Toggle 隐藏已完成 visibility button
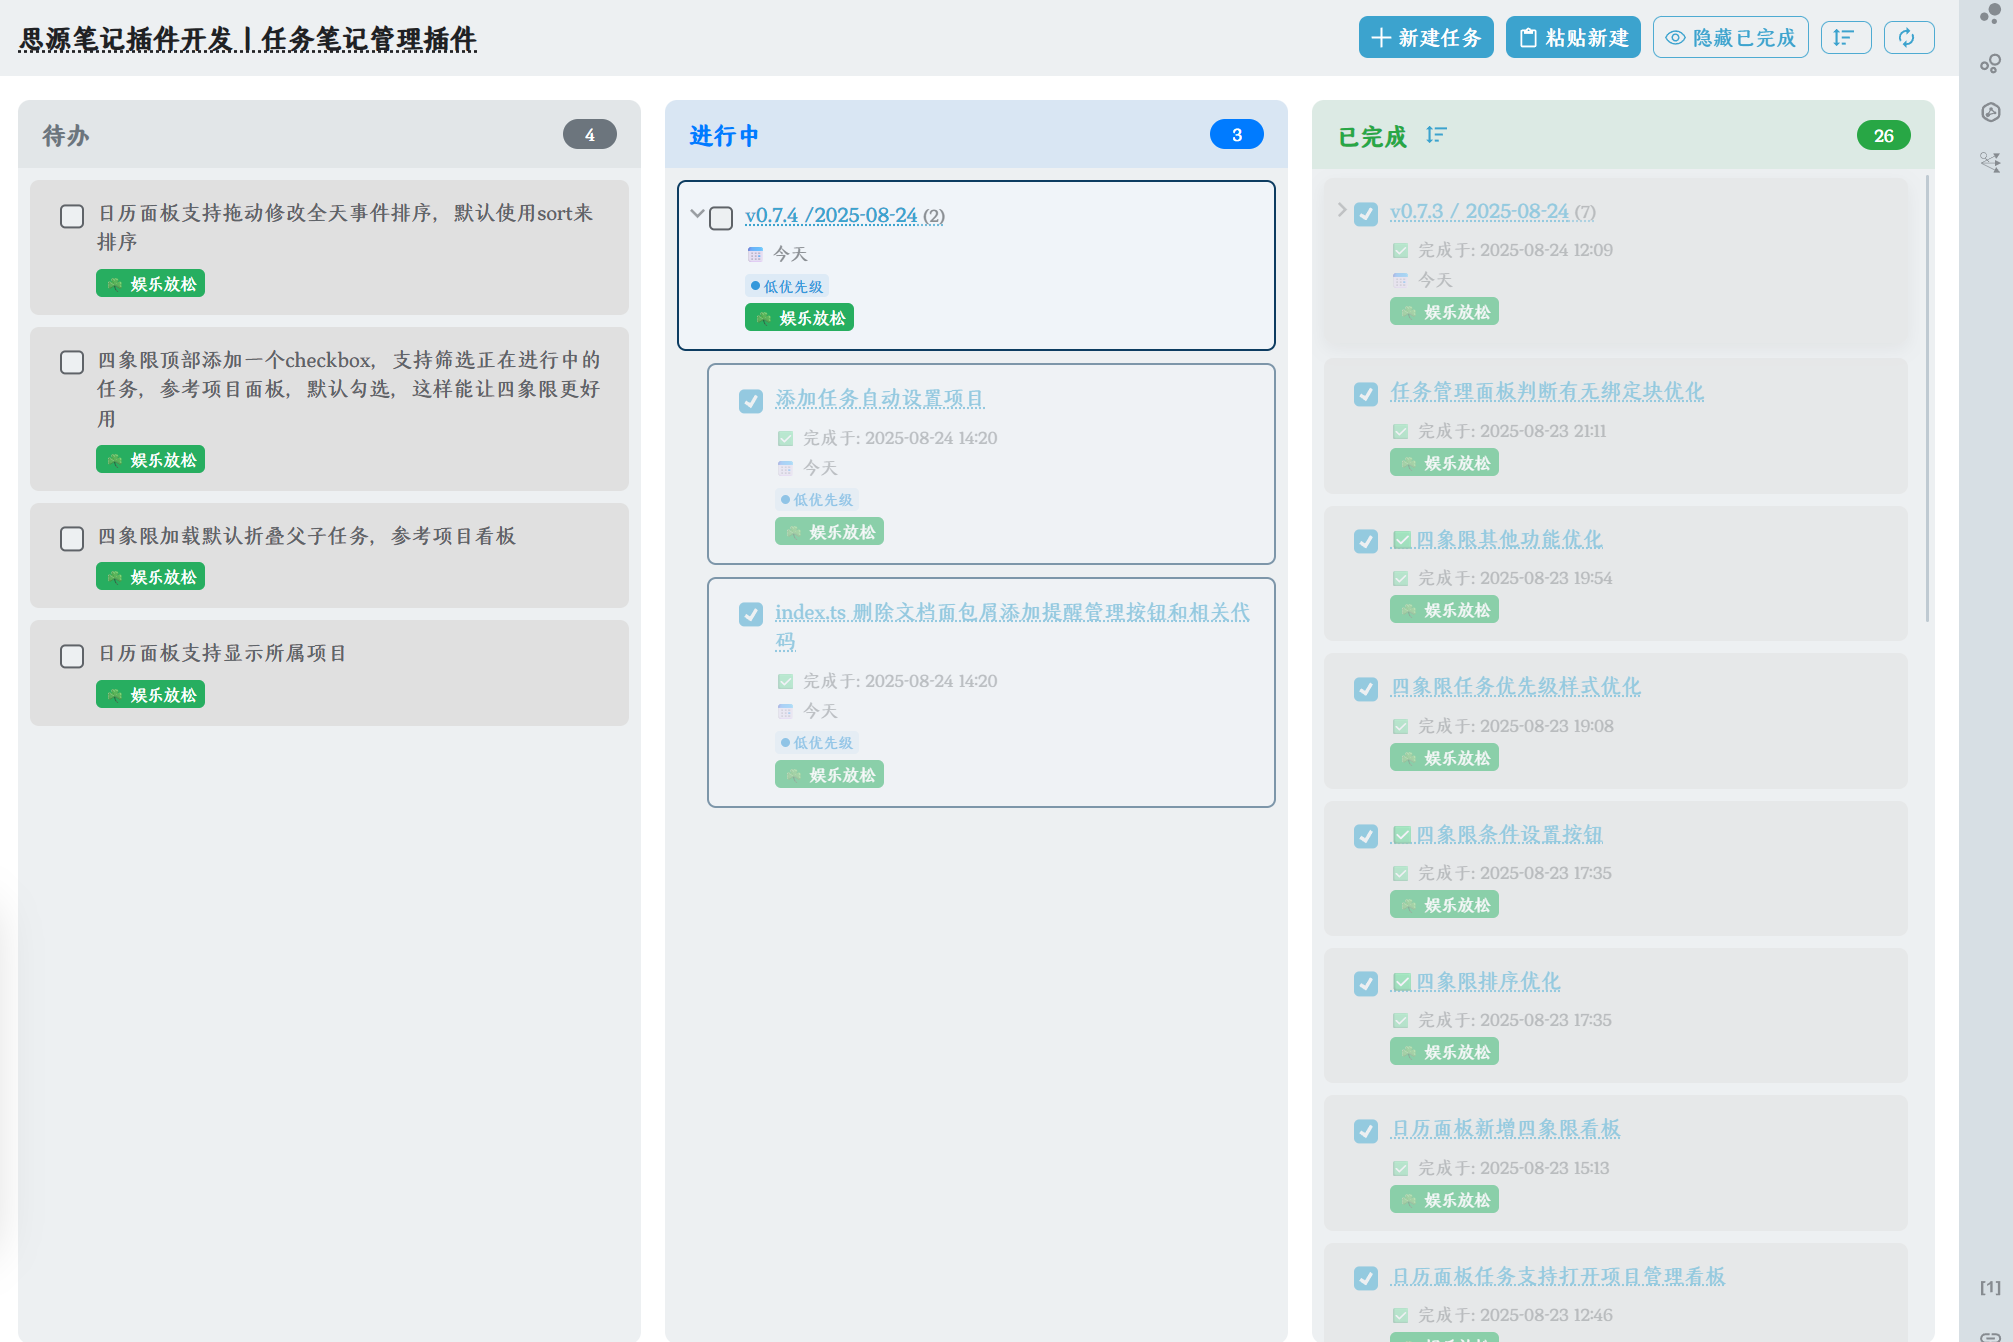Screen dimensions: 2013x1342 tap(1730, 38)
